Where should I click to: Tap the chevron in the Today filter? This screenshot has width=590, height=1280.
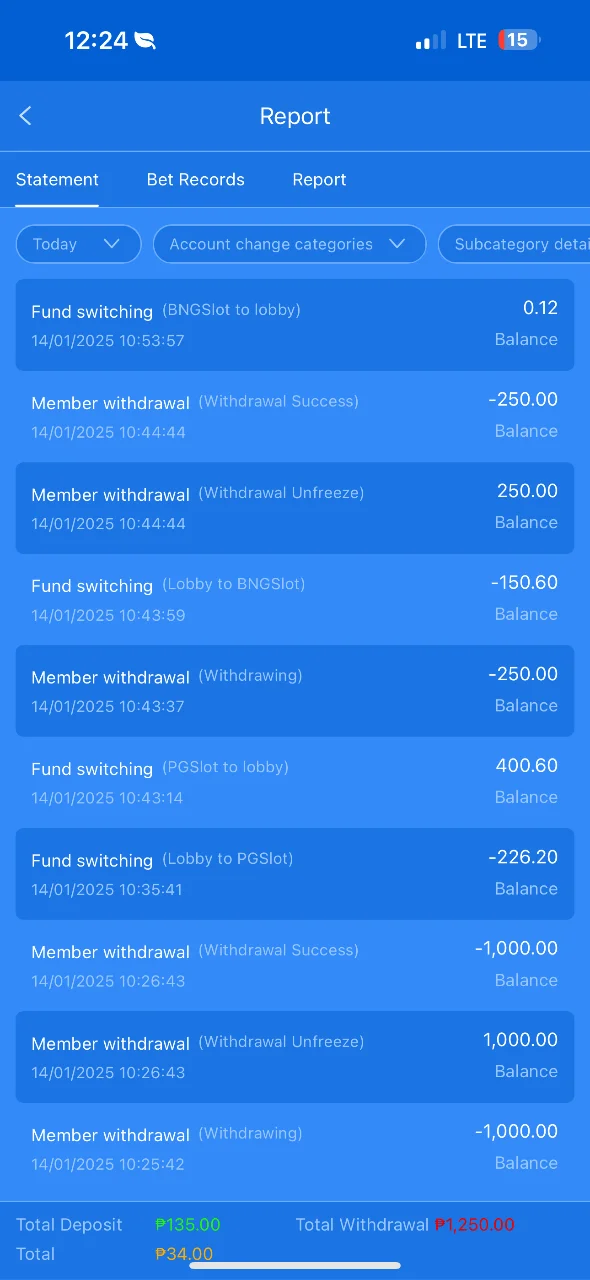(x=112, y=244)
